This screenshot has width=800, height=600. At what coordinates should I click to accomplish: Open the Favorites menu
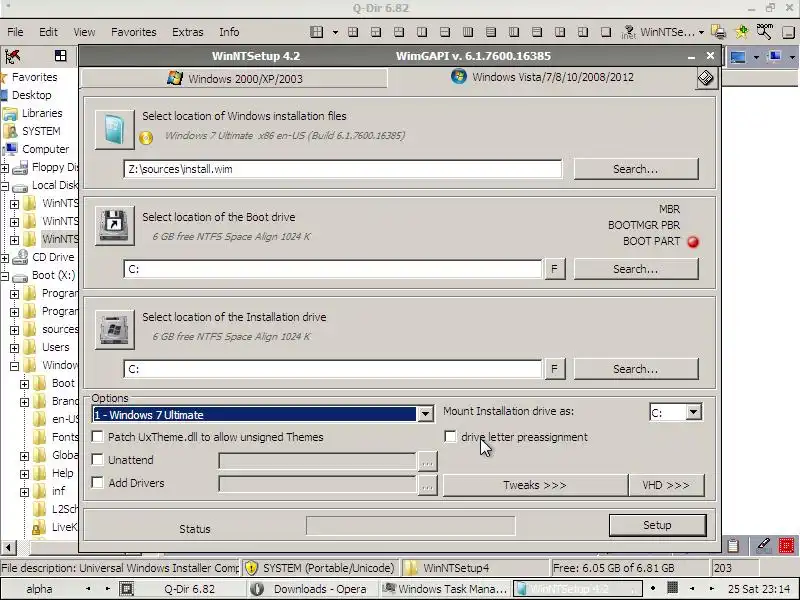tap(134, 32)
